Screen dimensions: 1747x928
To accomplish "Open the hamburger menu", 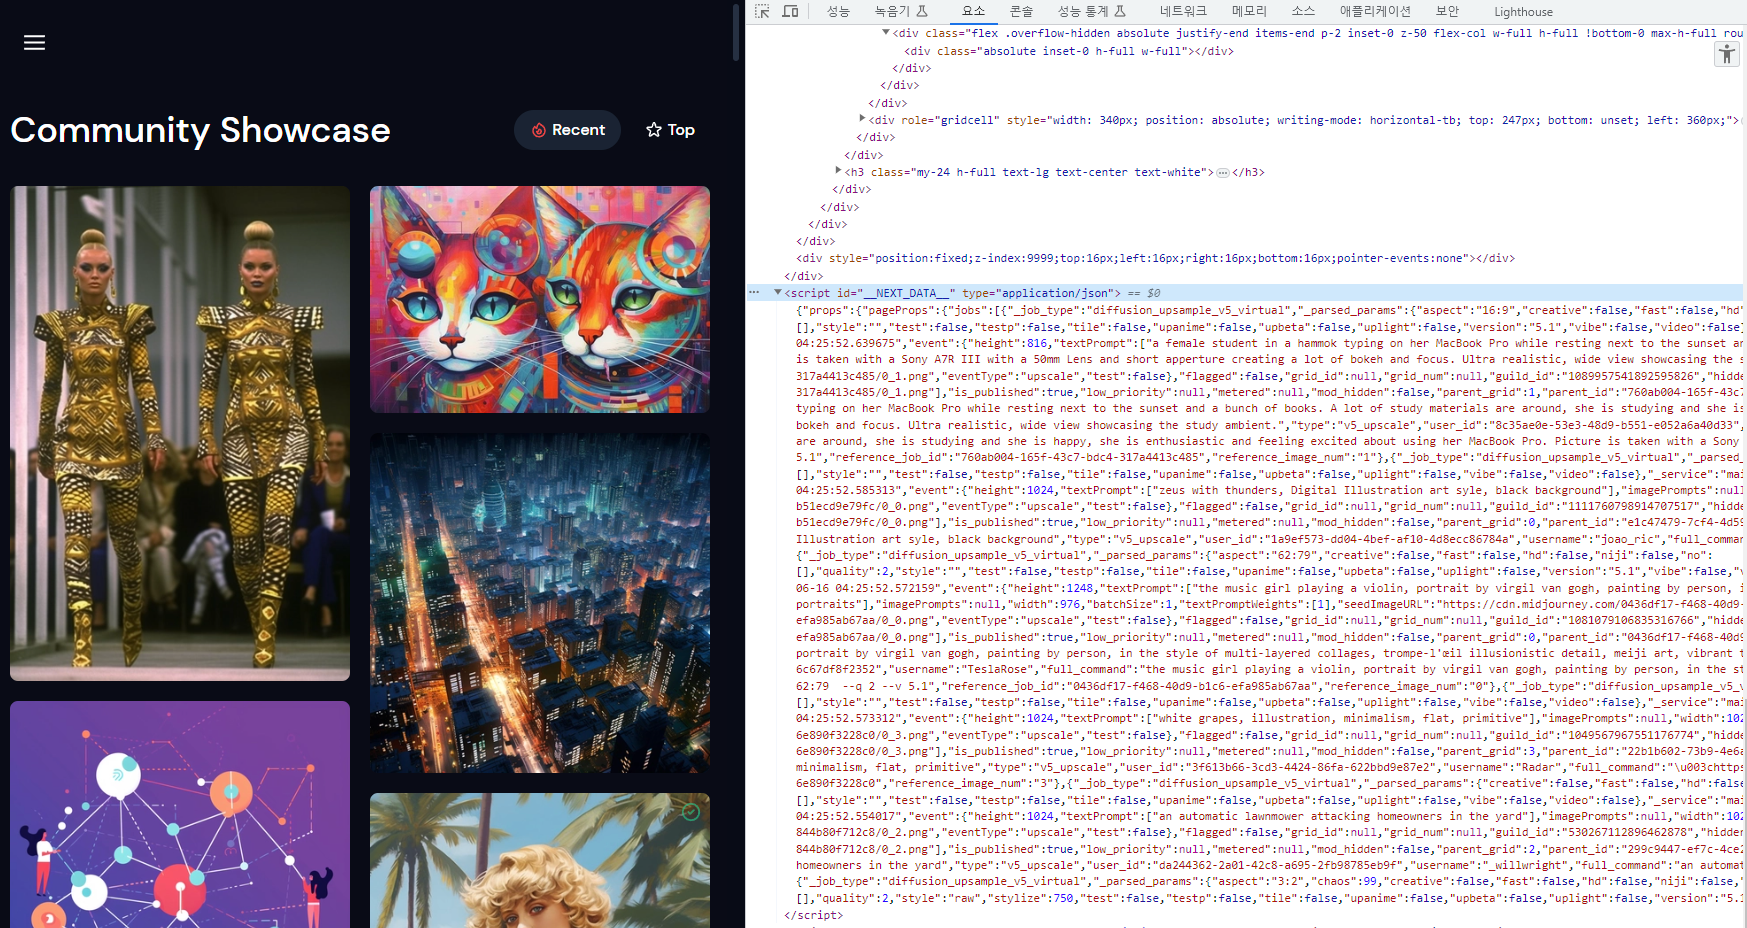I will 34,42.
